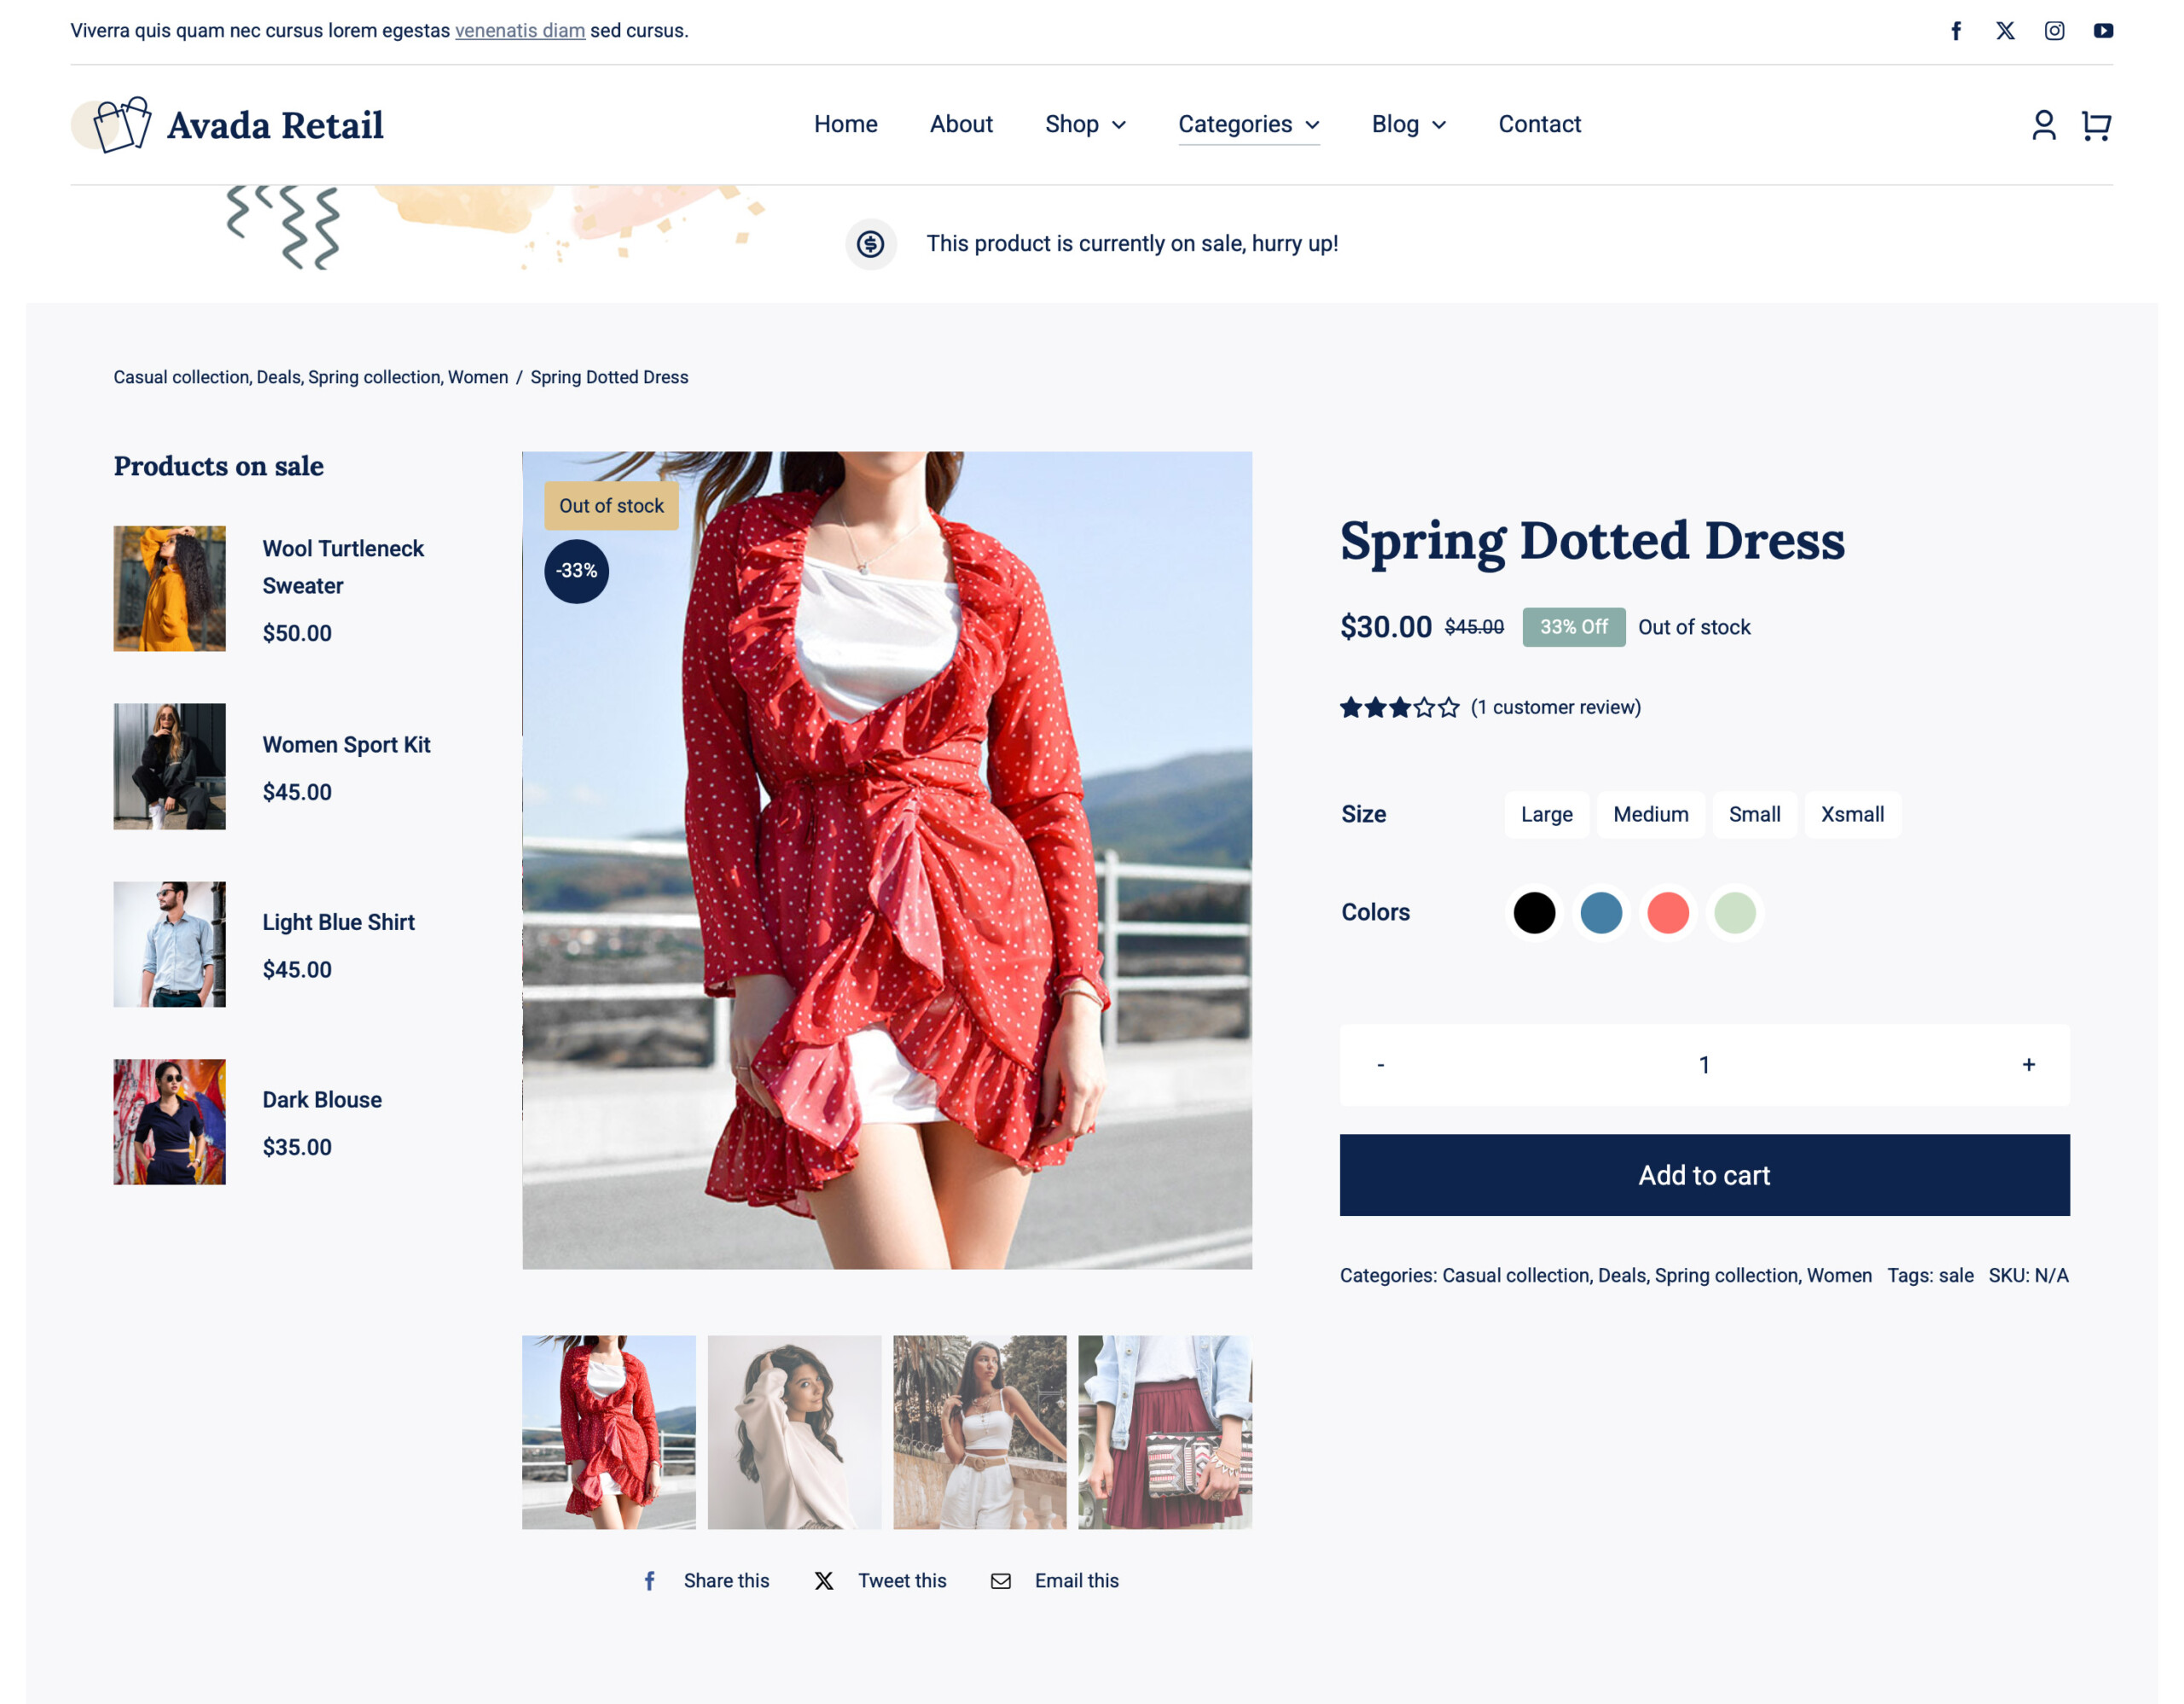Go to the Home menu item

coord(845,124)
